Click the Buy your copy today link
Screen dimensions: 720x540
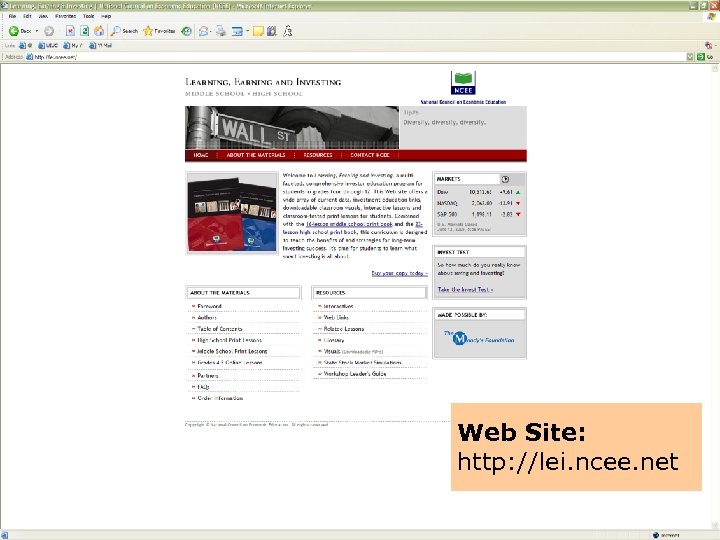[x=399, y=273]
